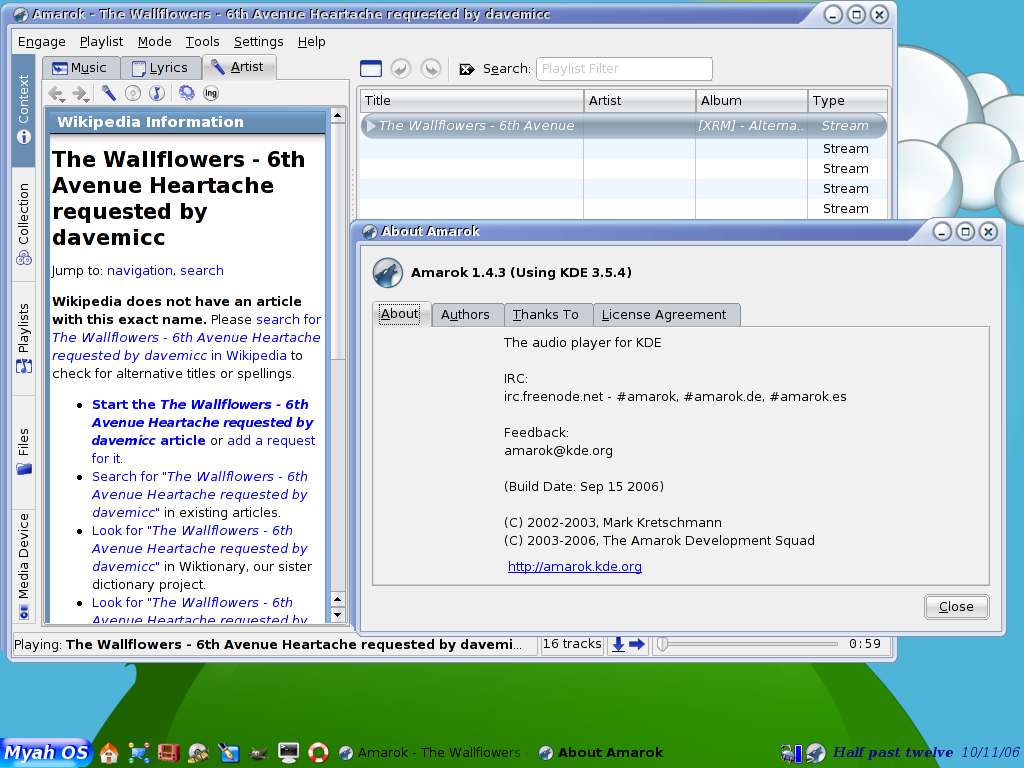
Task: Click the bottom scroll-down arrow of Wikipedia pane
Action: point(338,615)
